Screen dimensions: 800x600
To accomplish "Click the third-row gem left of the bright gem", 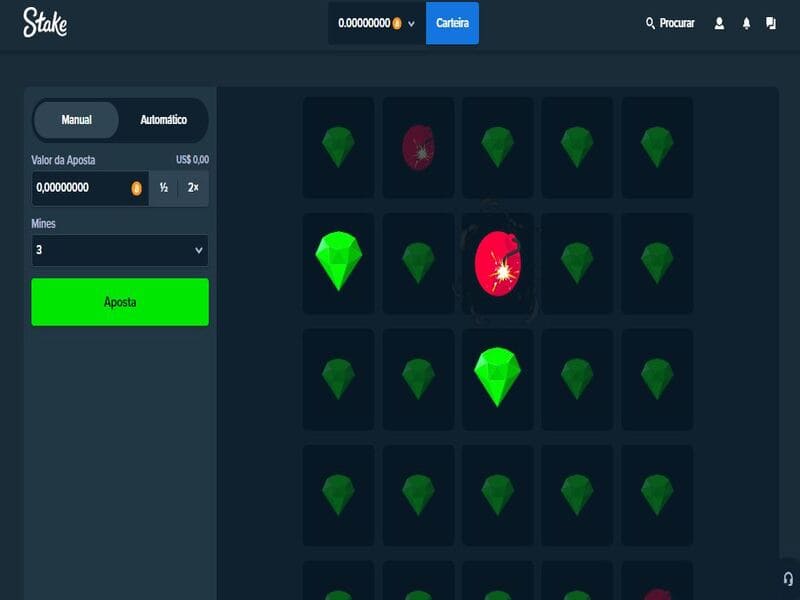I will click(x=418, y=379).
